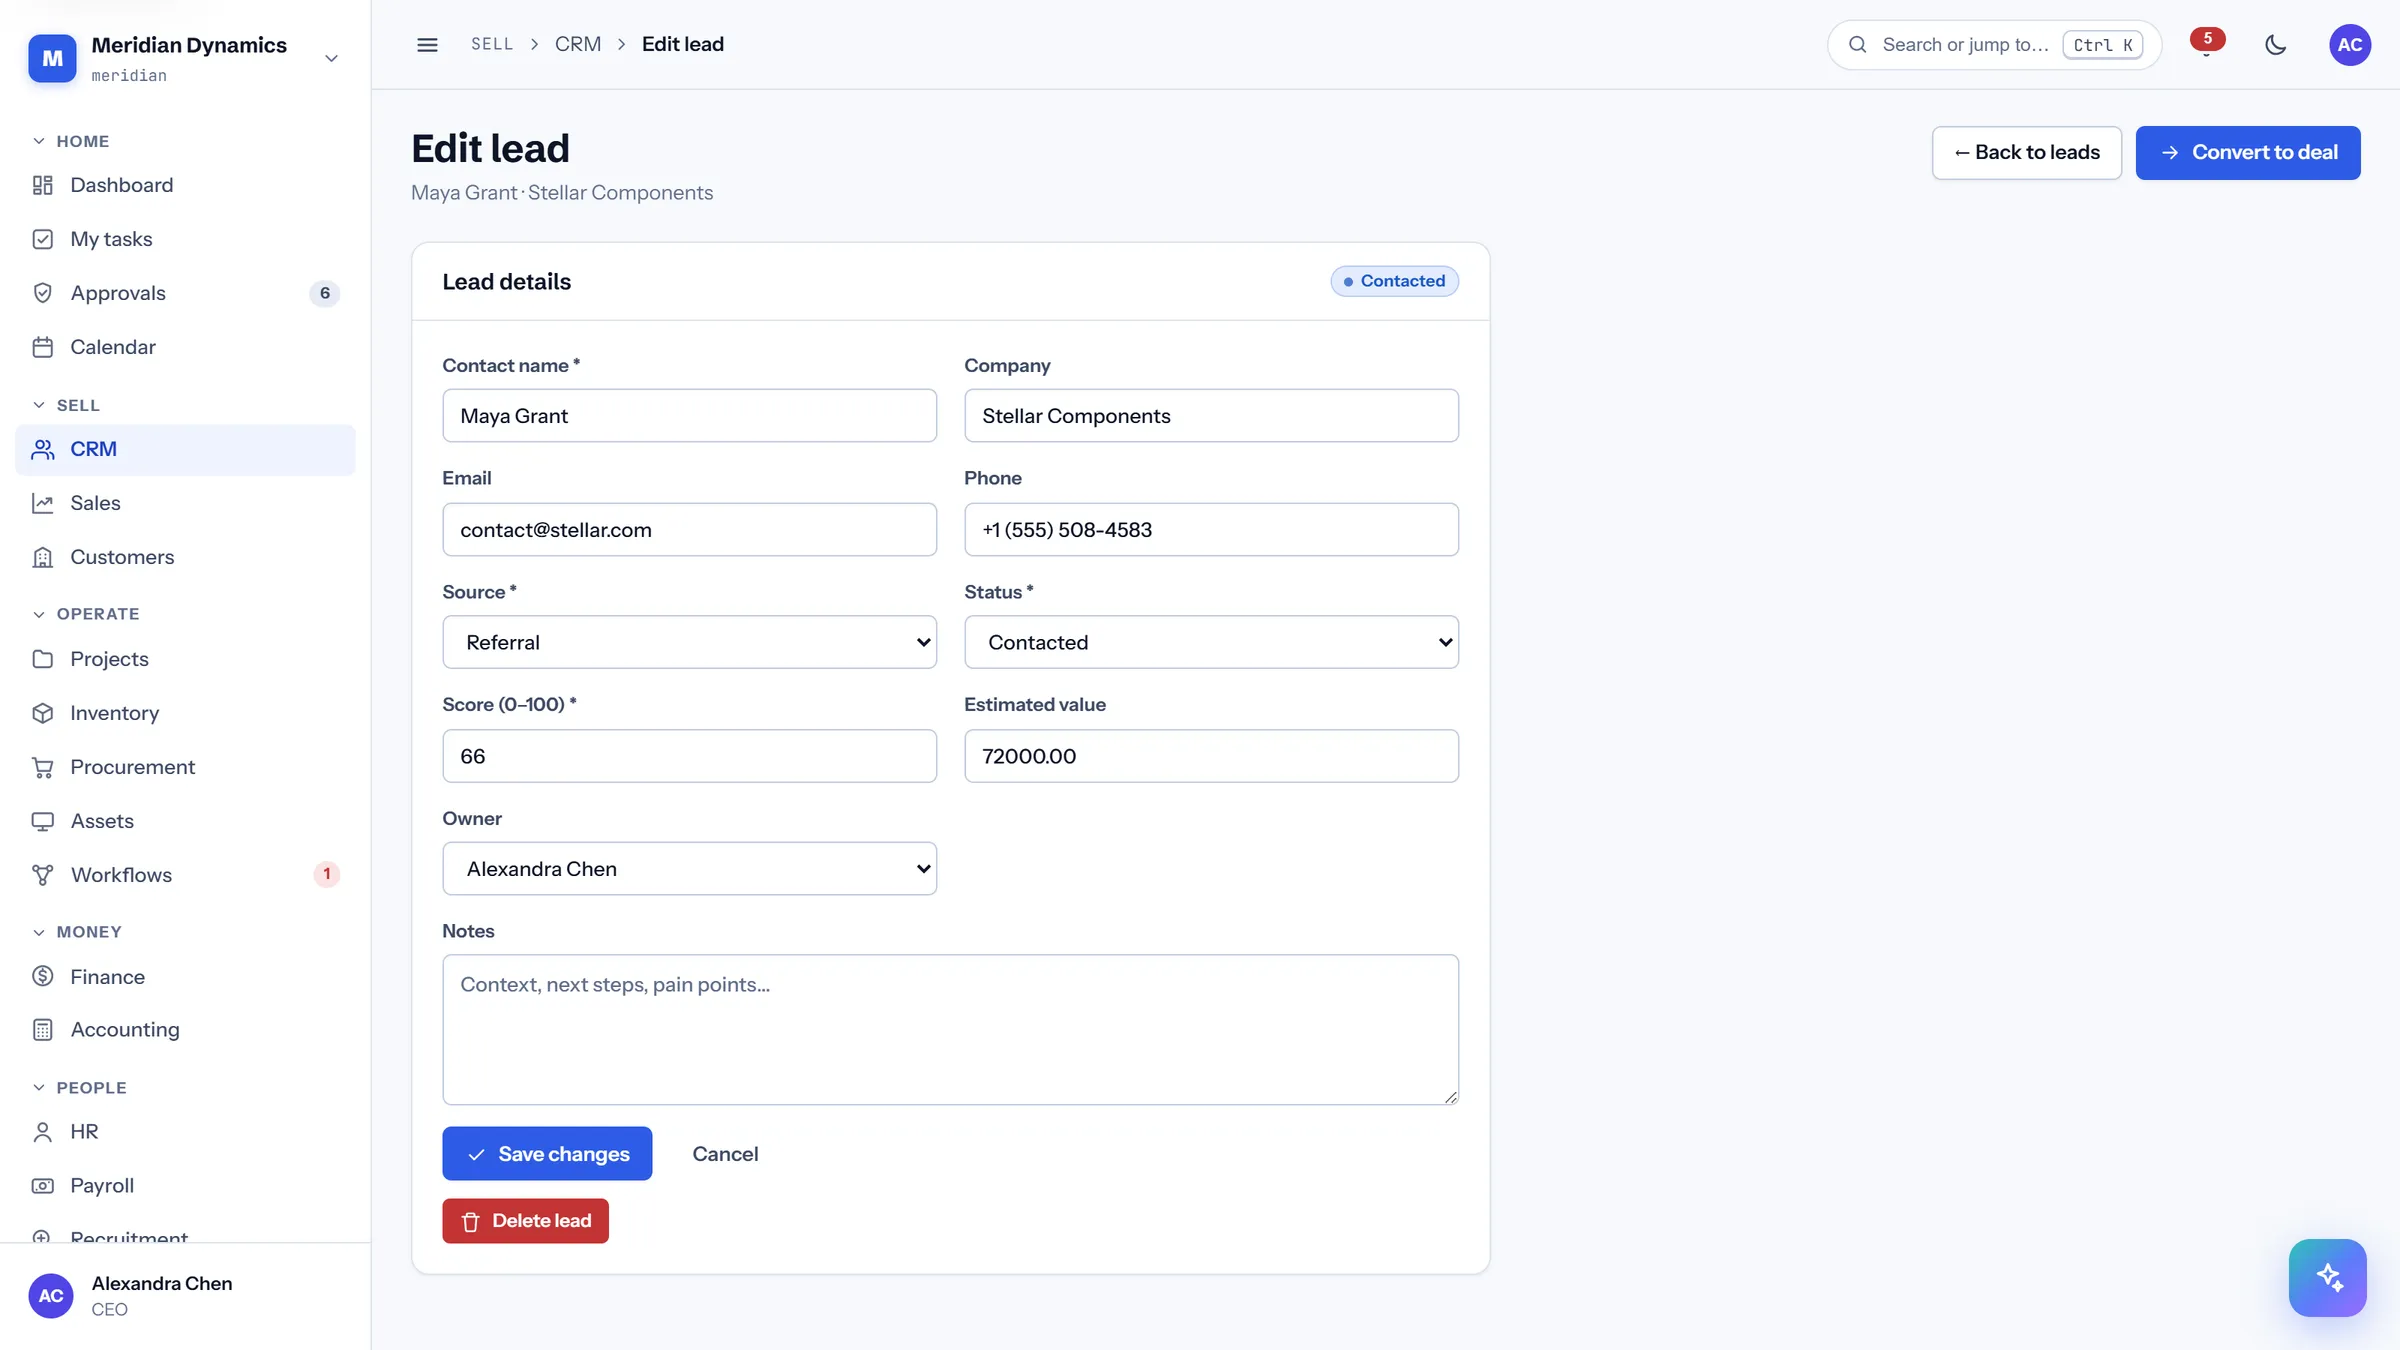The image size is (2400, 1350).
Task: Open the HR person icon
Action: pos(42,1132)
